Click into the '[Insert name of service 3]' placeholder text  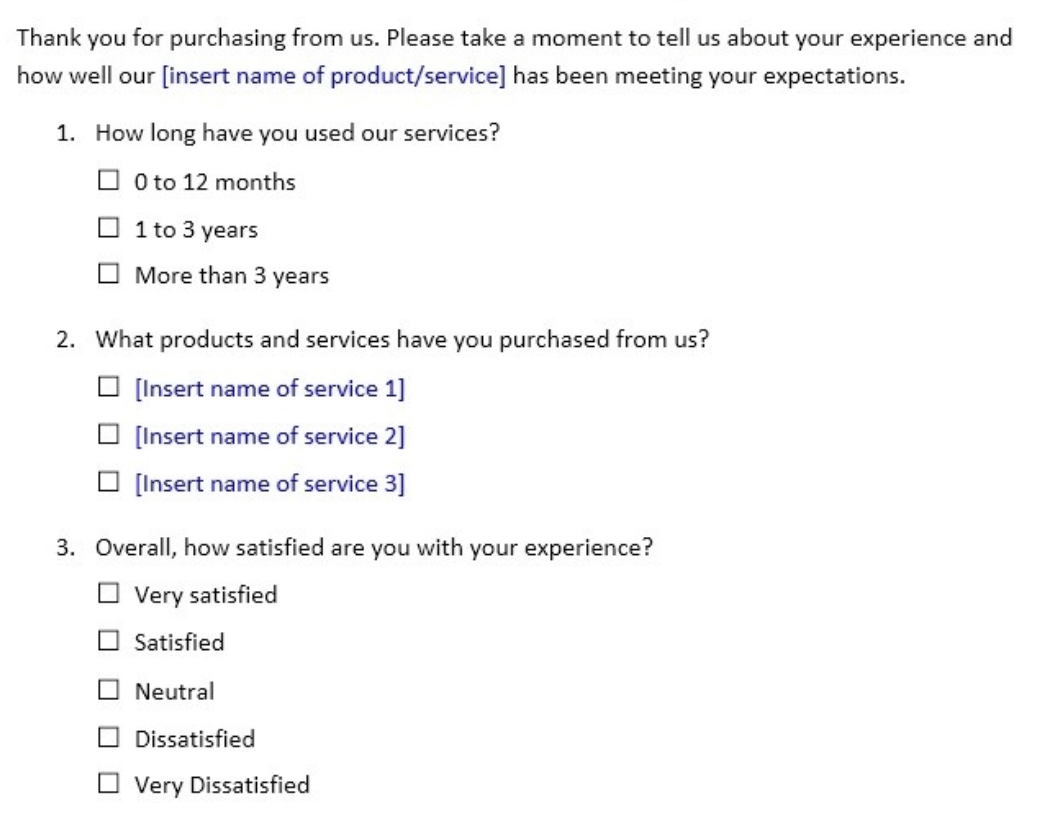click(269, 484)
